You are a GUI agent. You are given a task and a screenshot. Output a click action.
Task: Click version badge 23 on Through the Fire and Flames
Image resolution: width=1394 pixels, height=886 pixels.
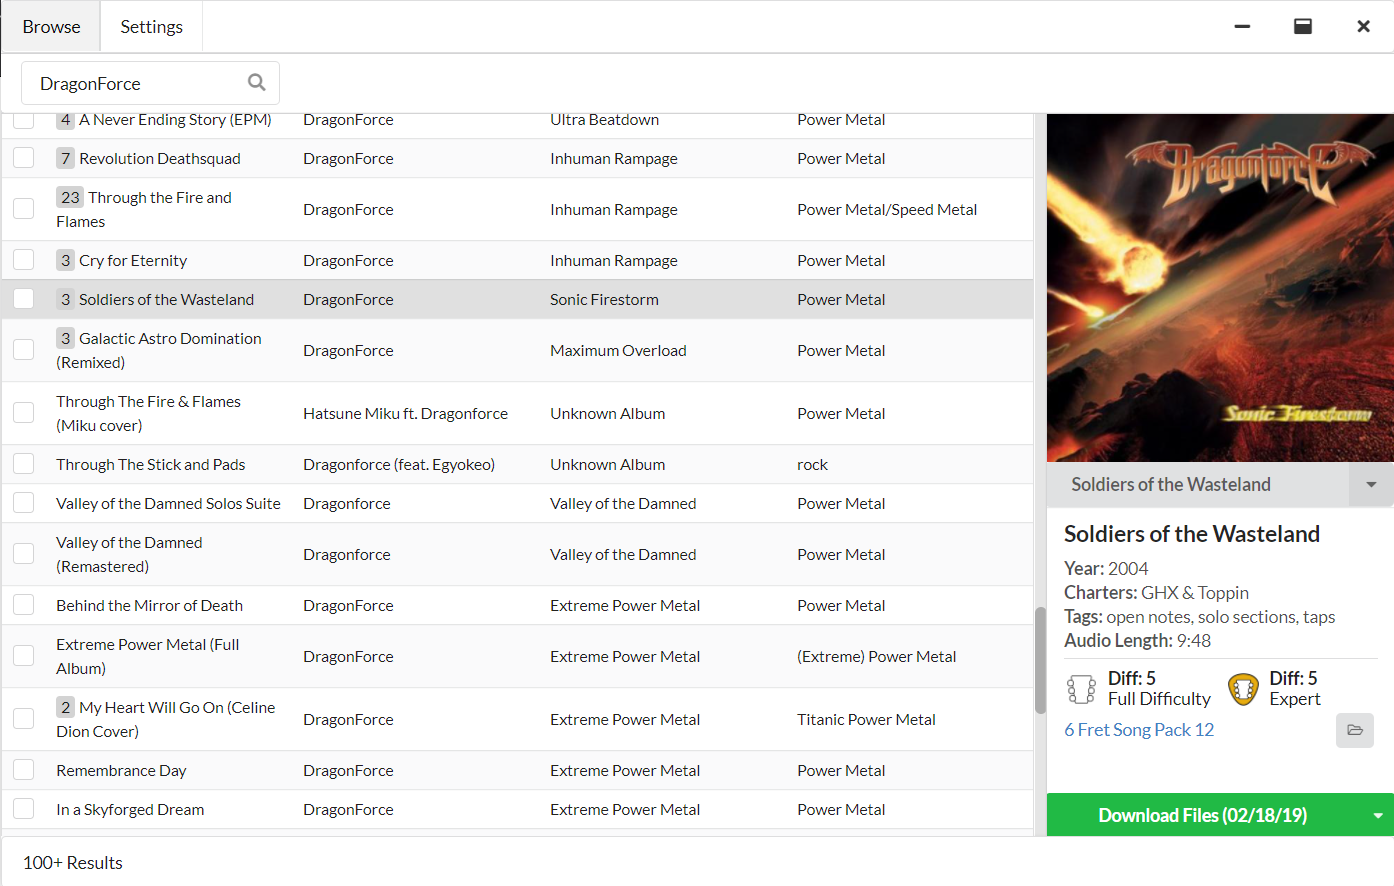click(70, 198)
